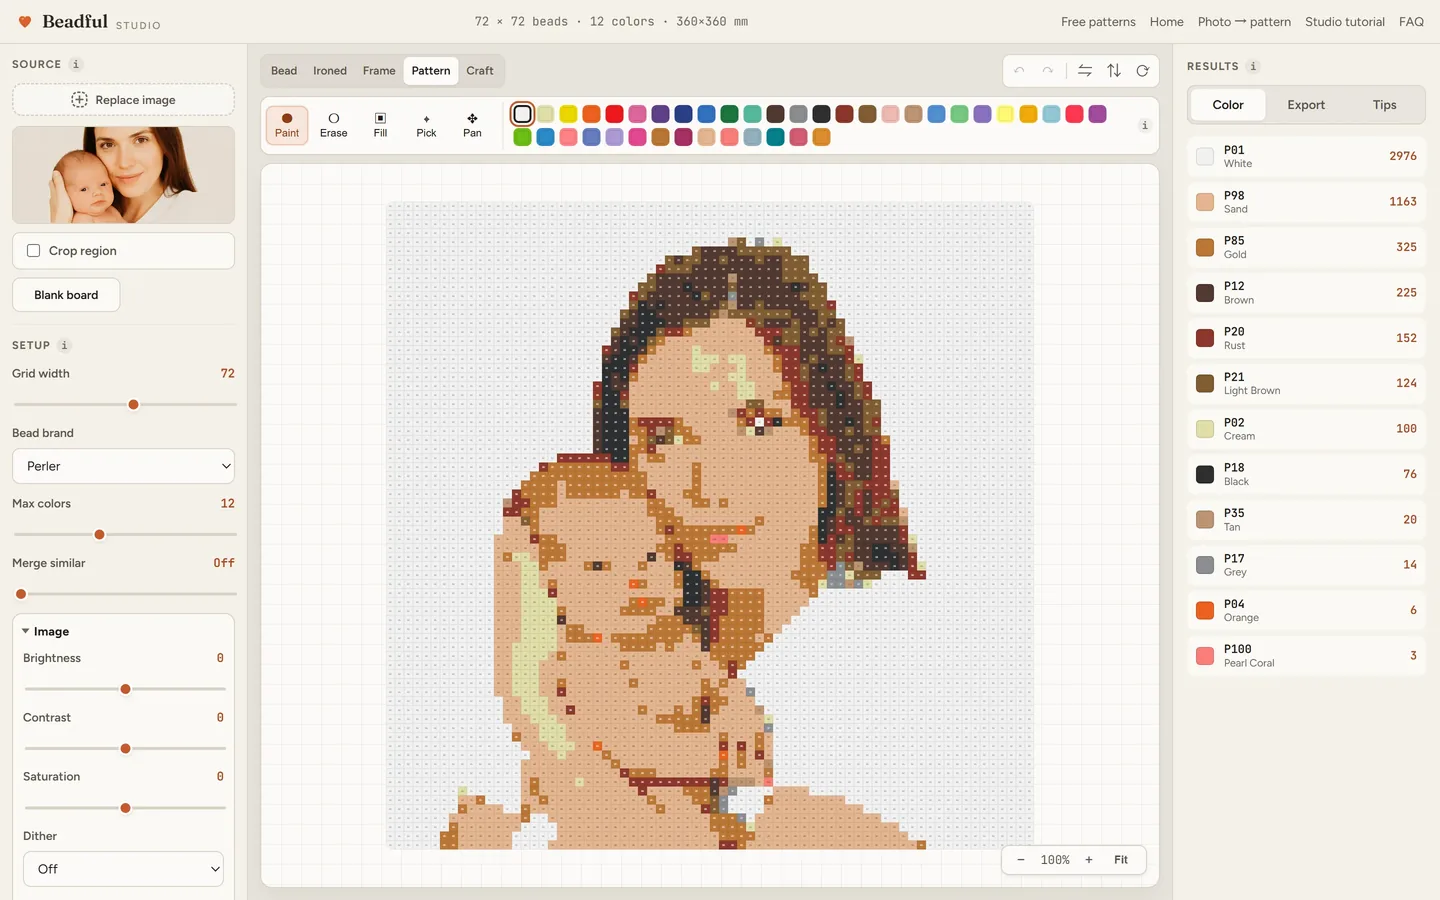Open the palette info icon

coord(1144,125)
